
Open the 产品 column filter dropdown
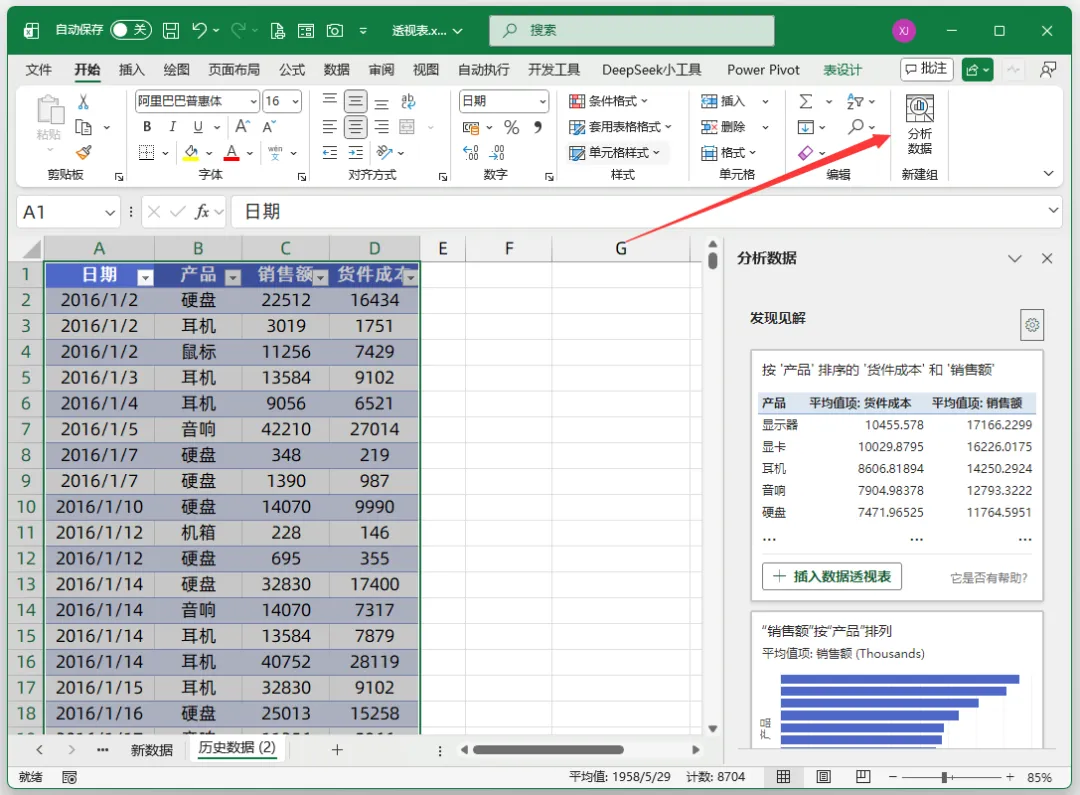pyautogui.click(x=233, y=277)
